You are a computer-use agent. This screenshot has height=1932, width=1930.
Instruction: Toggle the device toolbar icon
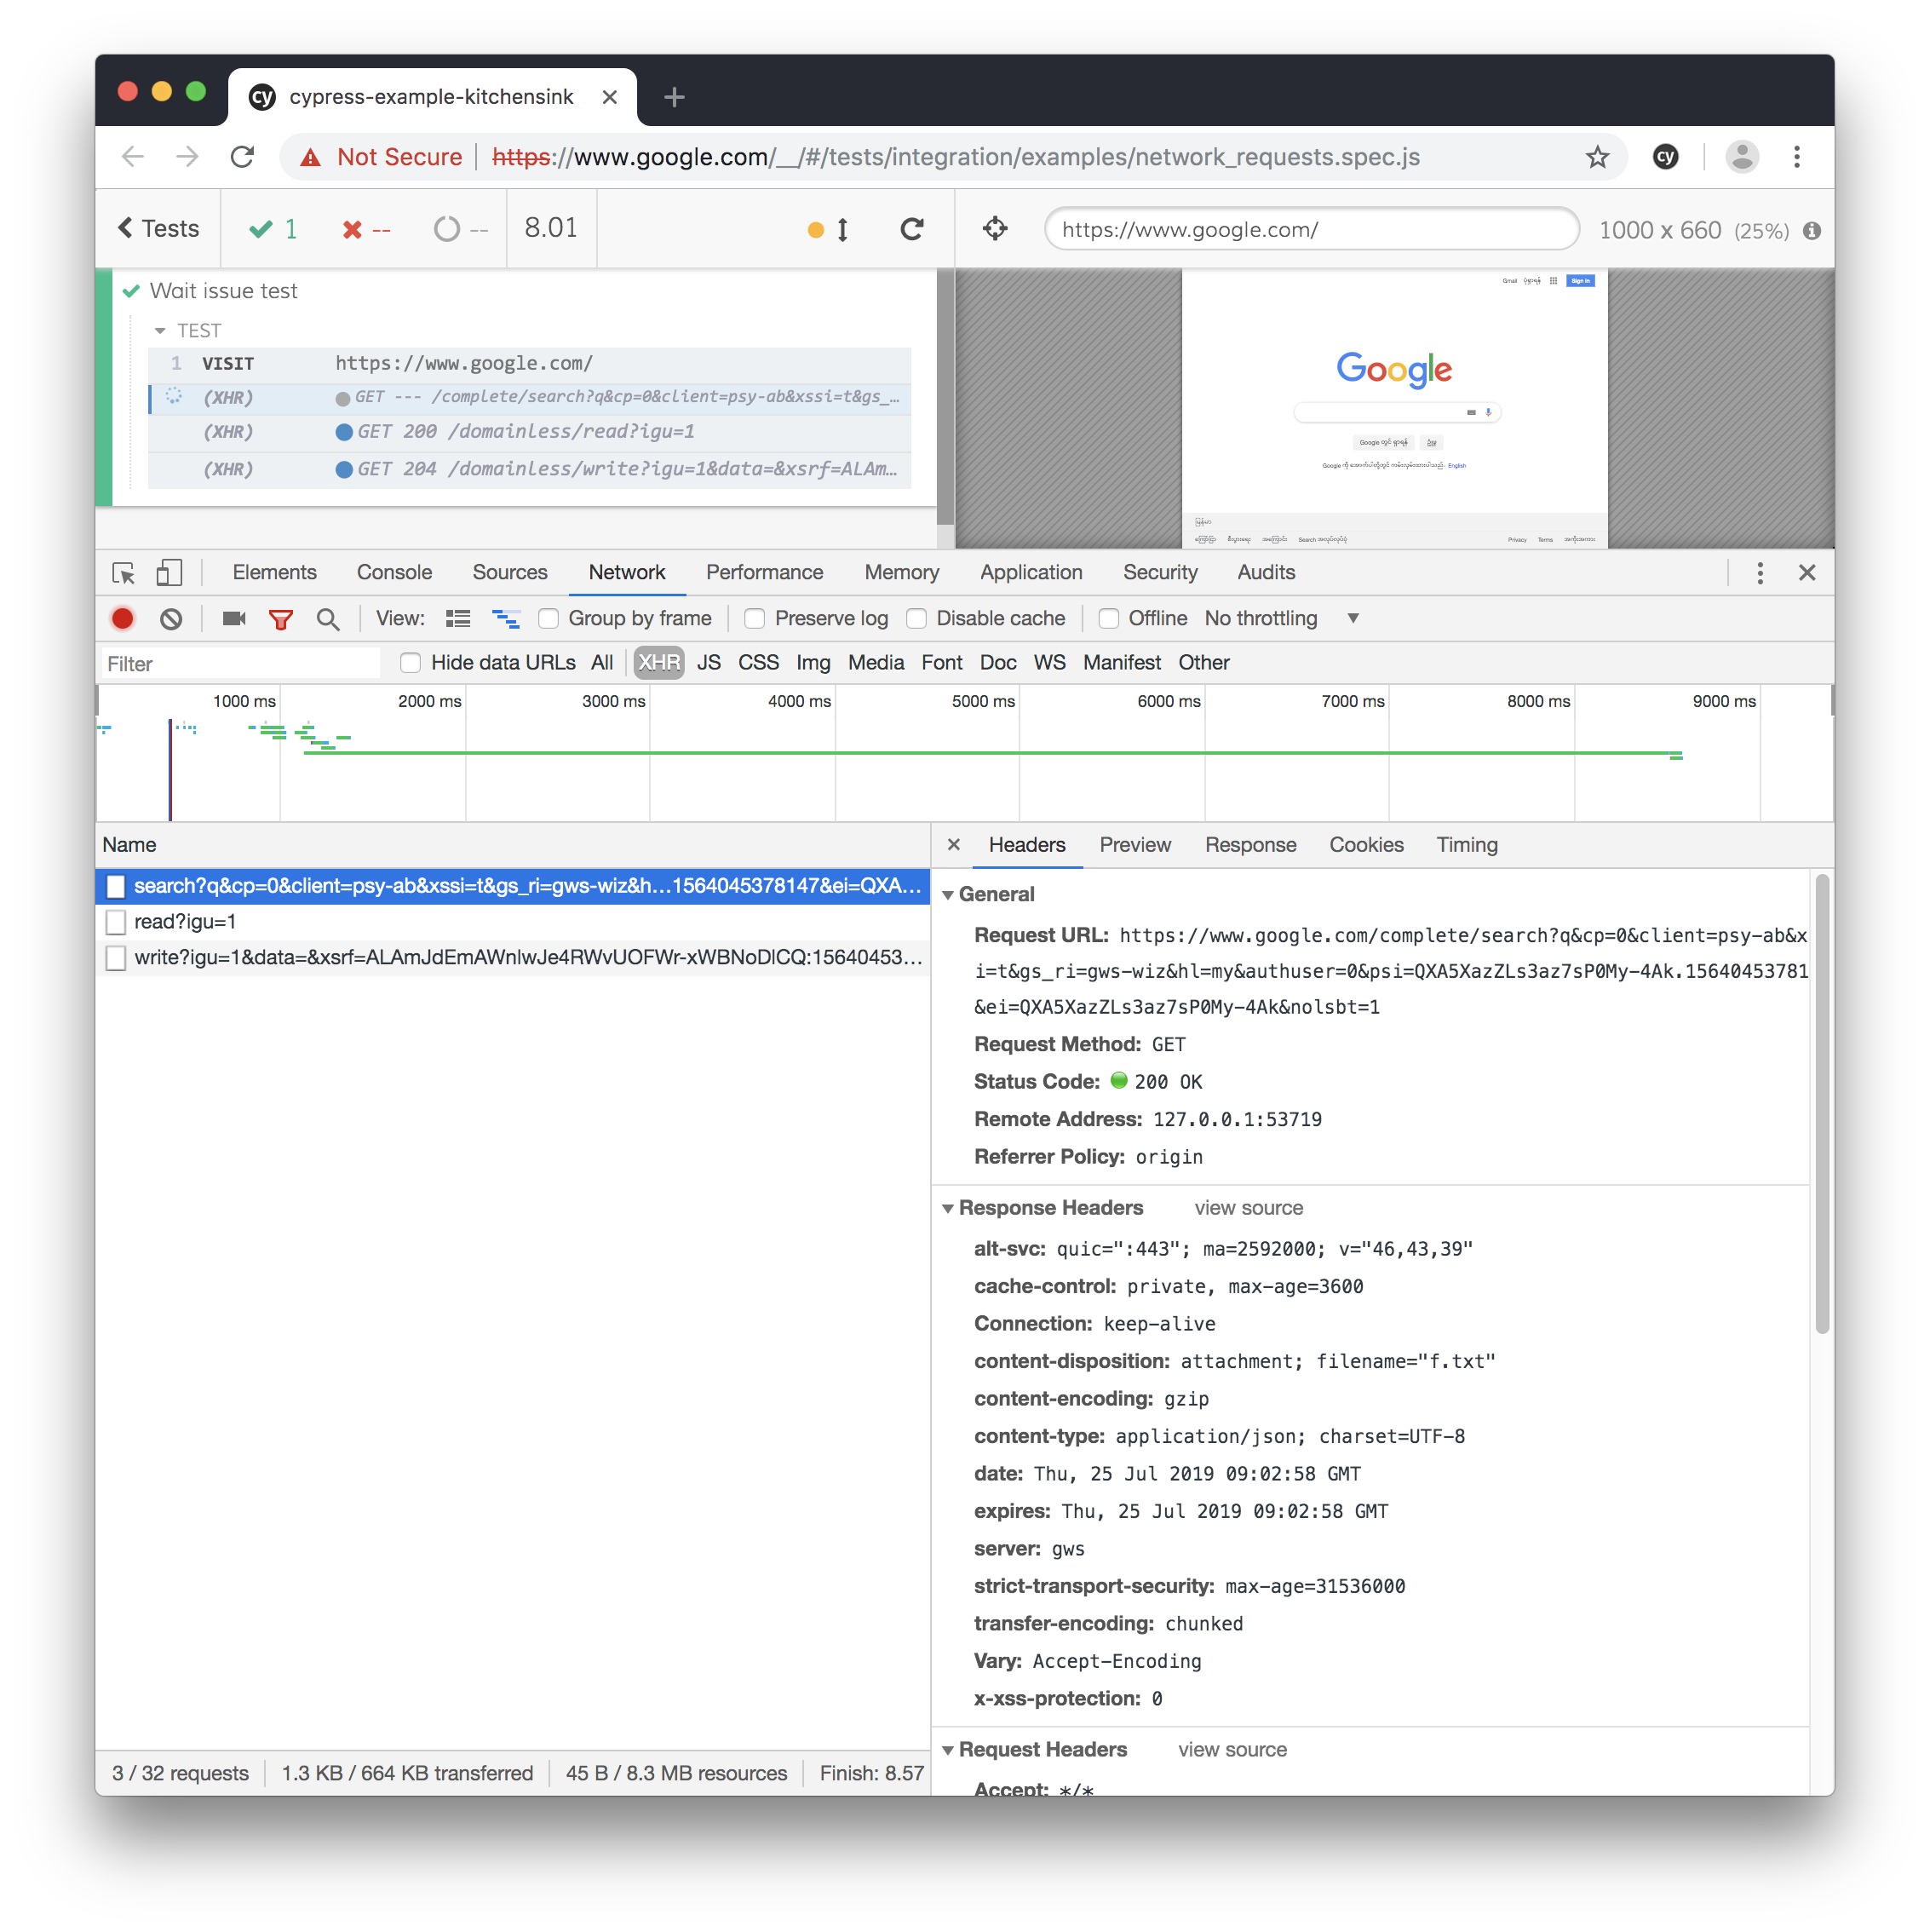169,573
